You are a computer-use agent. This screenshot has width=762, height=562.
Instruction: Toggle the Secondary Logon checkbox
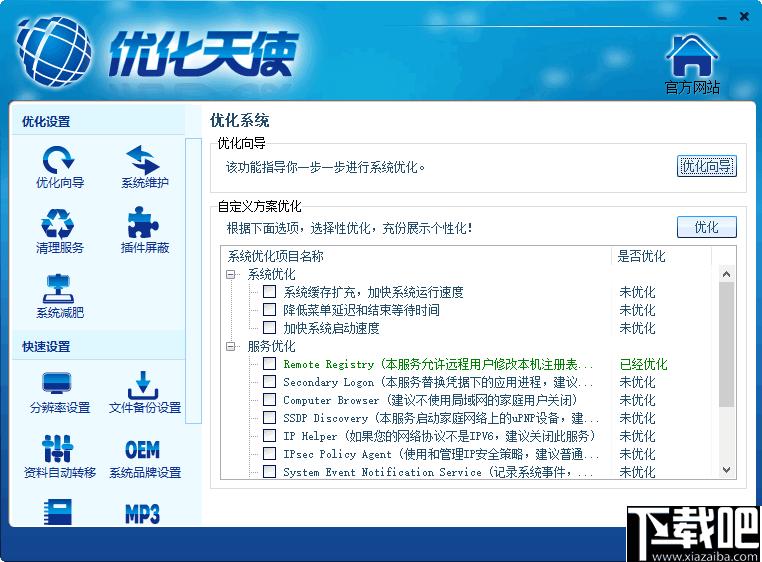pyautogui.click(x=269, y=382)
